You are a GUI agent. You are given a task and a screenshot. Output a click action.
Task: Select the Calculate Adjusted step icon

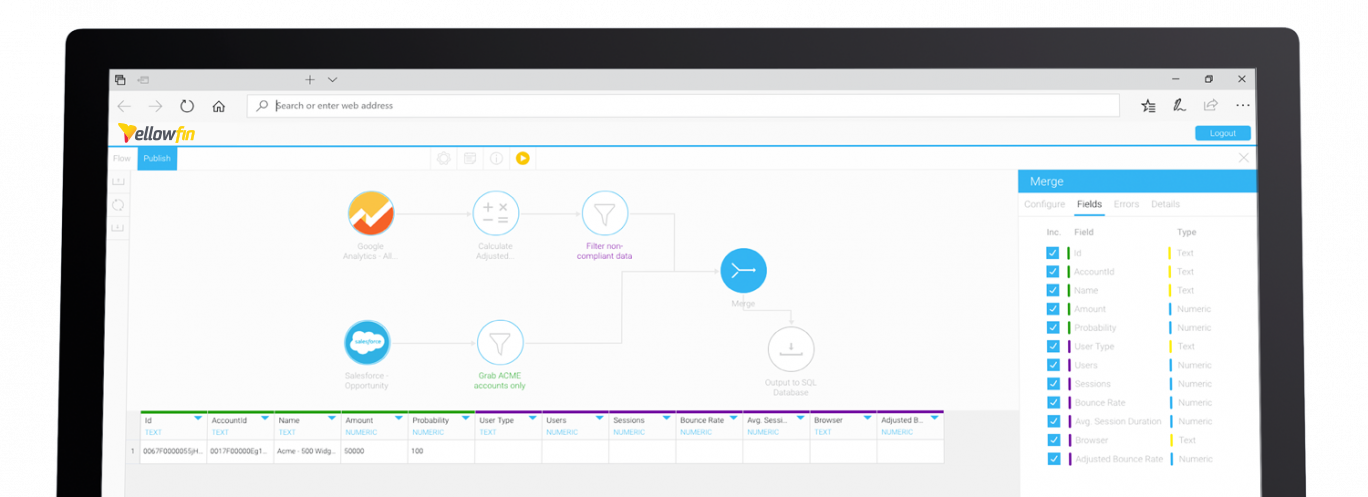click(x=495, y=214)
